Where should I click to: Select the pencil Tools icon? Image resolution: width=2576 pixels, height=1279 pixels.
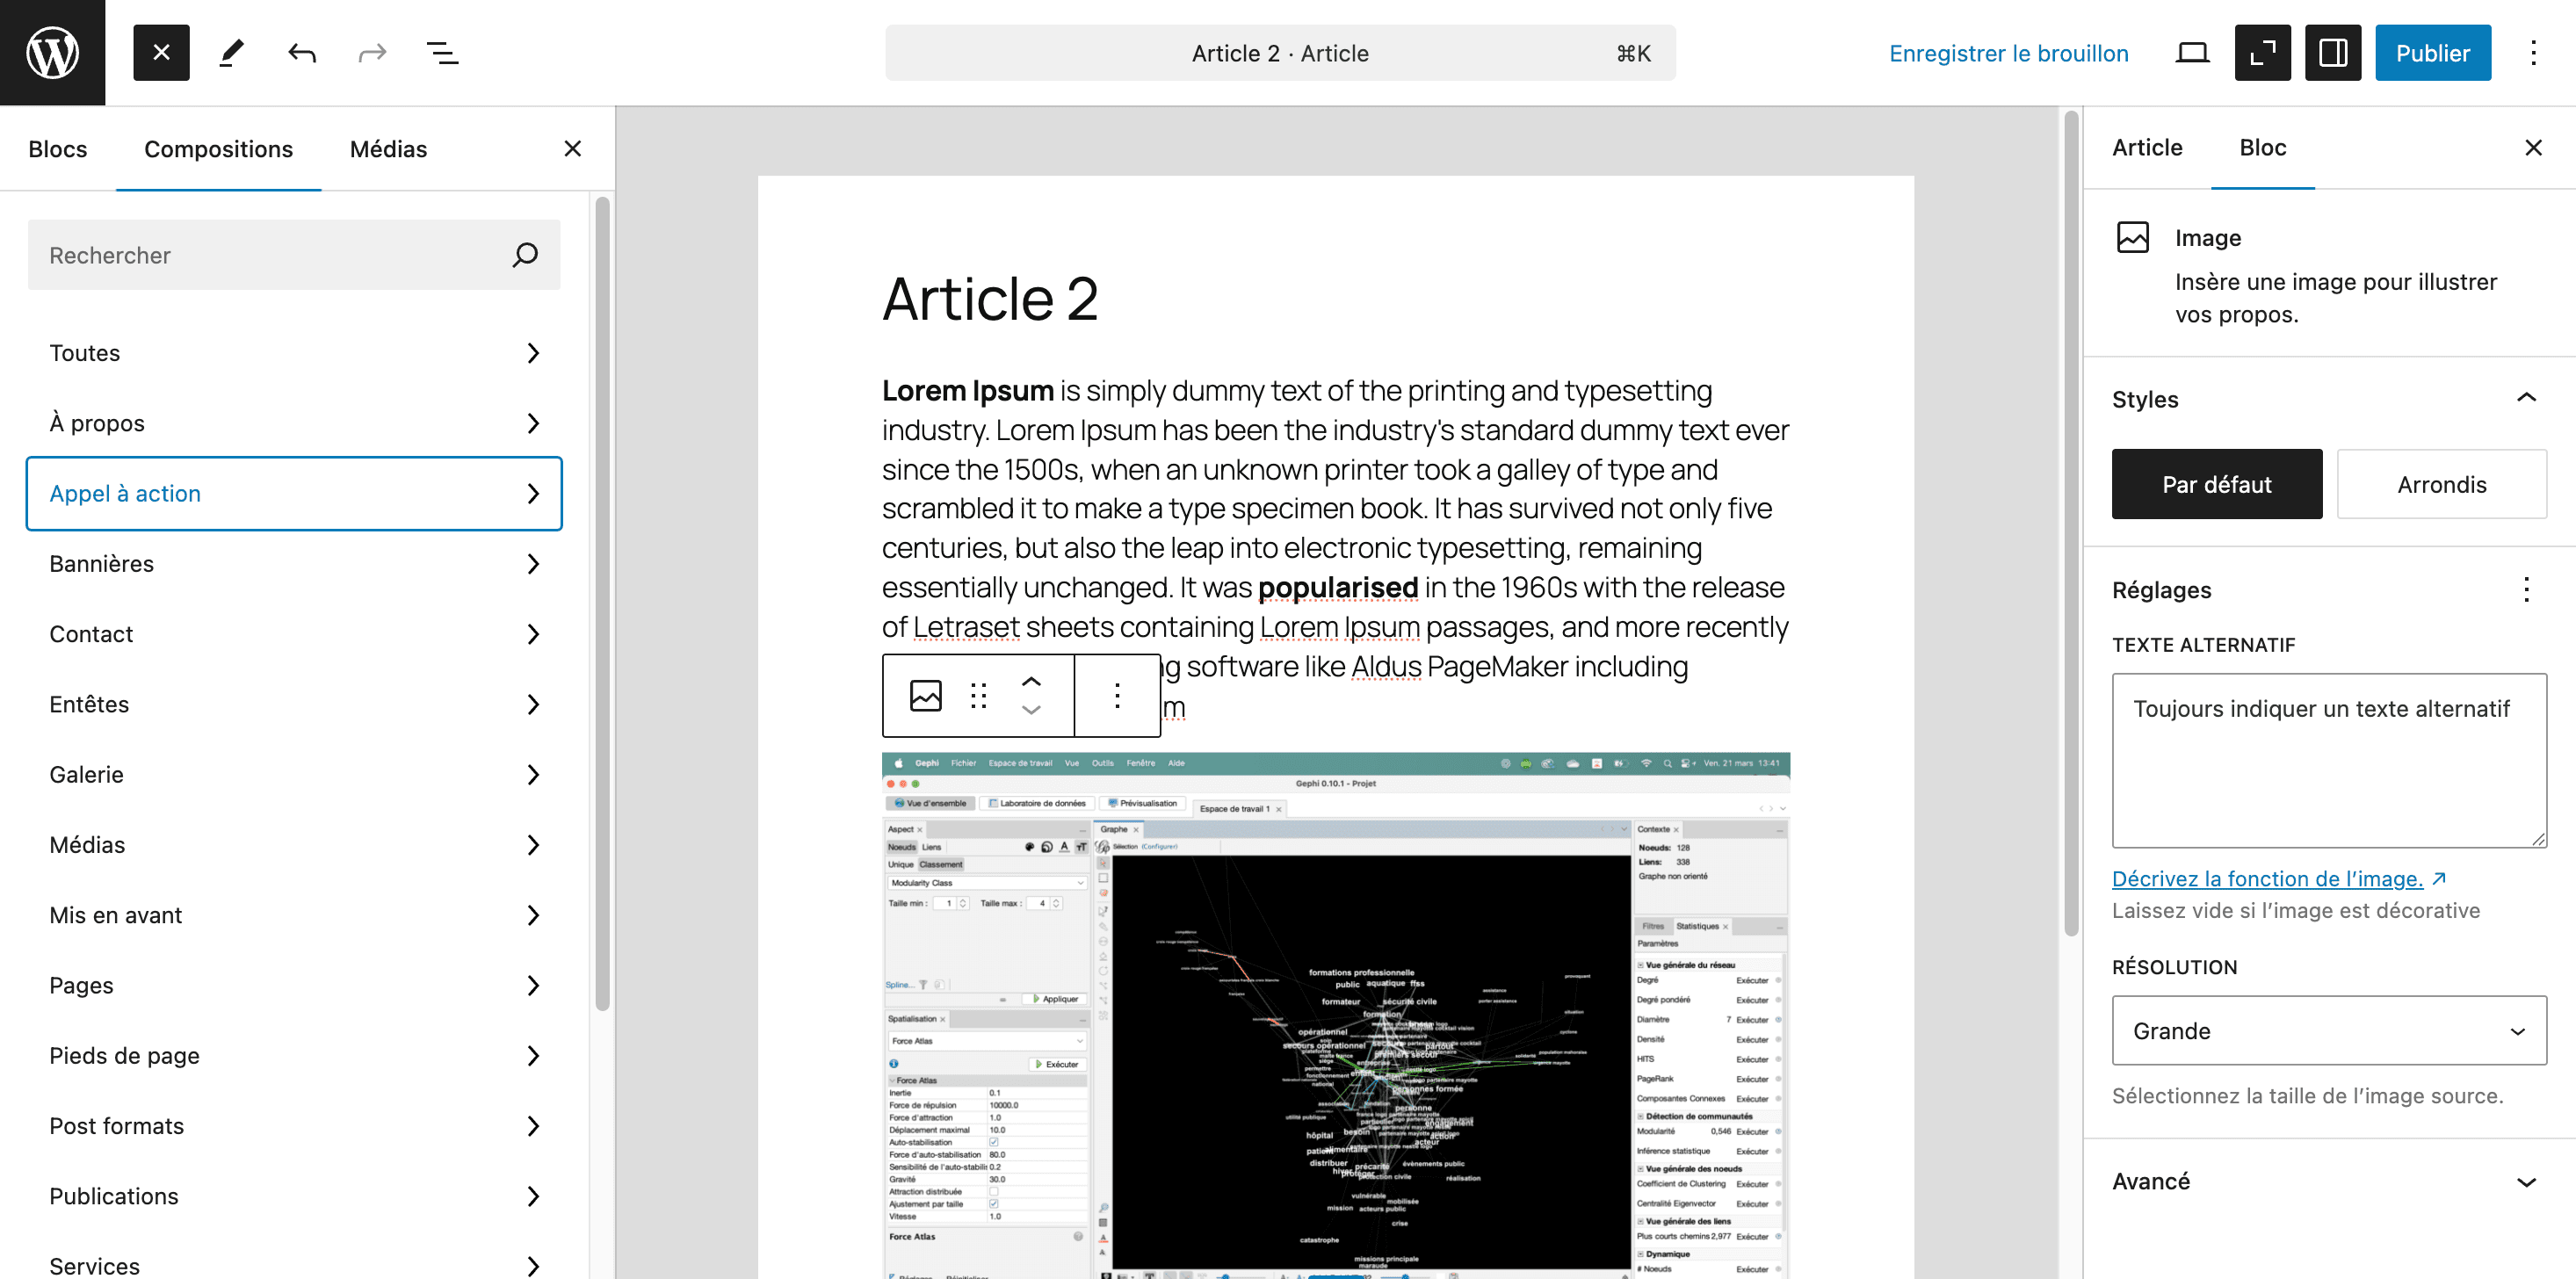tap(231, 52)
